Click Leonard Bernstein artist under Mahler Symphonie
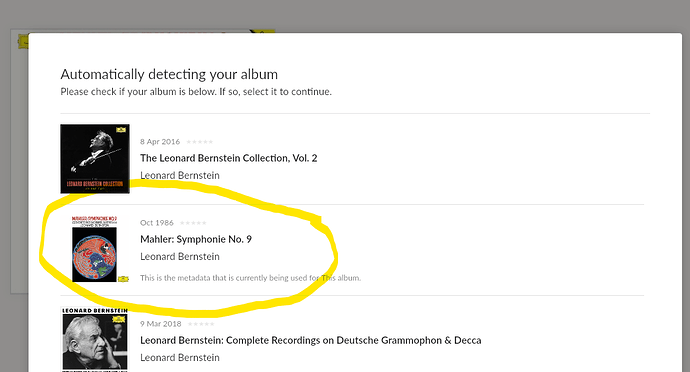This screenshot has width=690, height=372. point(180,256)
